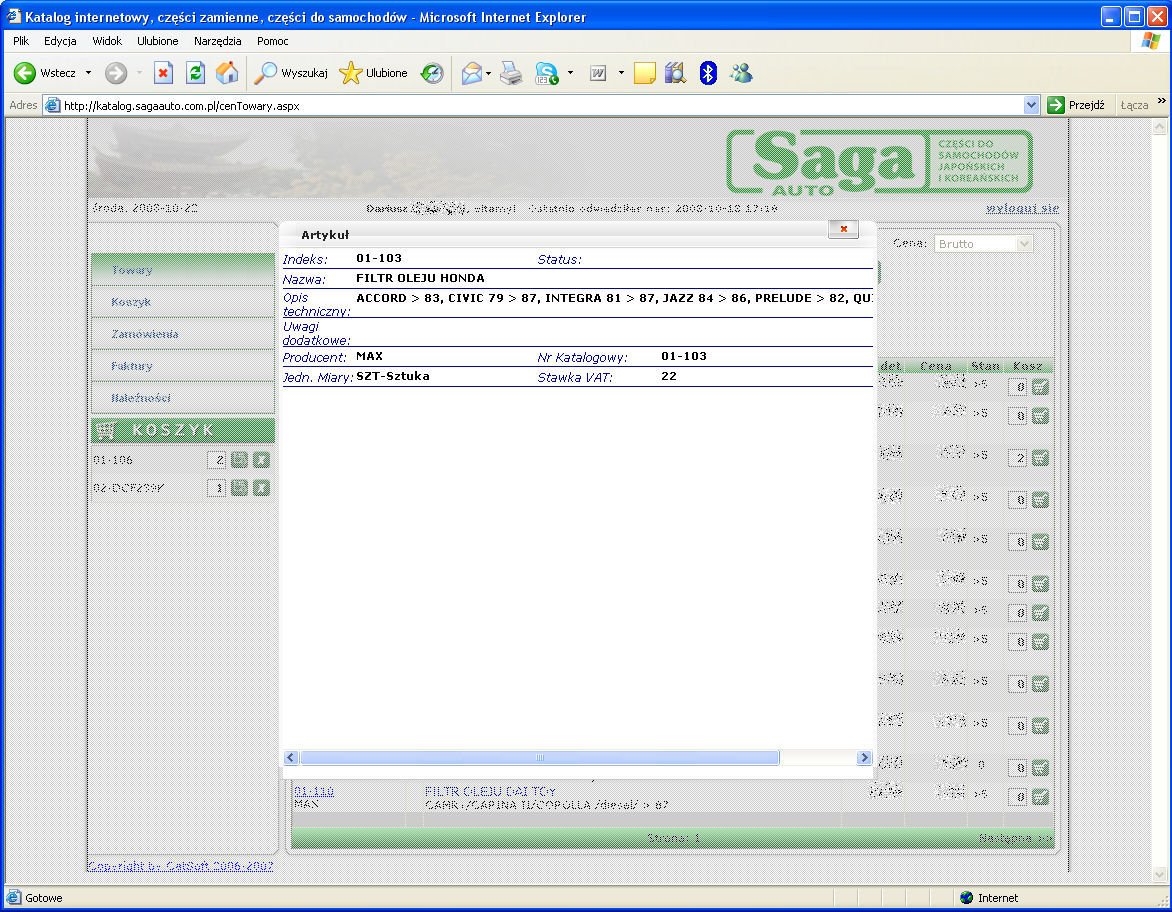
Task: Open the Messenger people icon
Action: (x=741, y=73)
